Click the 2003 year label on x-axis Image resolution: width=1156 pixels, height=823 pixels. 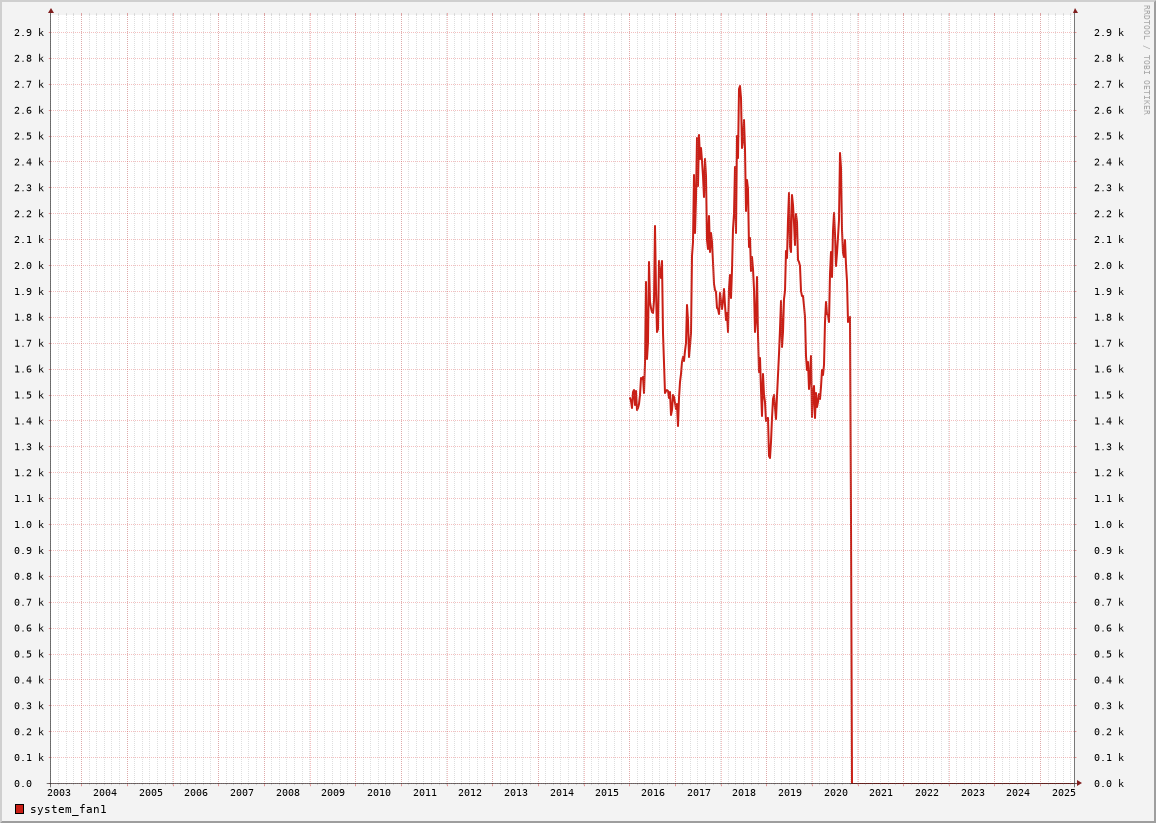[59, 793]
